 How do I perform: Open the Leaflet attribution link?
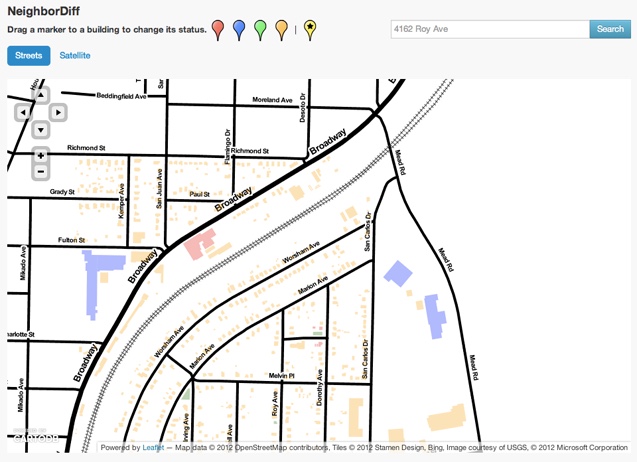click(153, 447)
